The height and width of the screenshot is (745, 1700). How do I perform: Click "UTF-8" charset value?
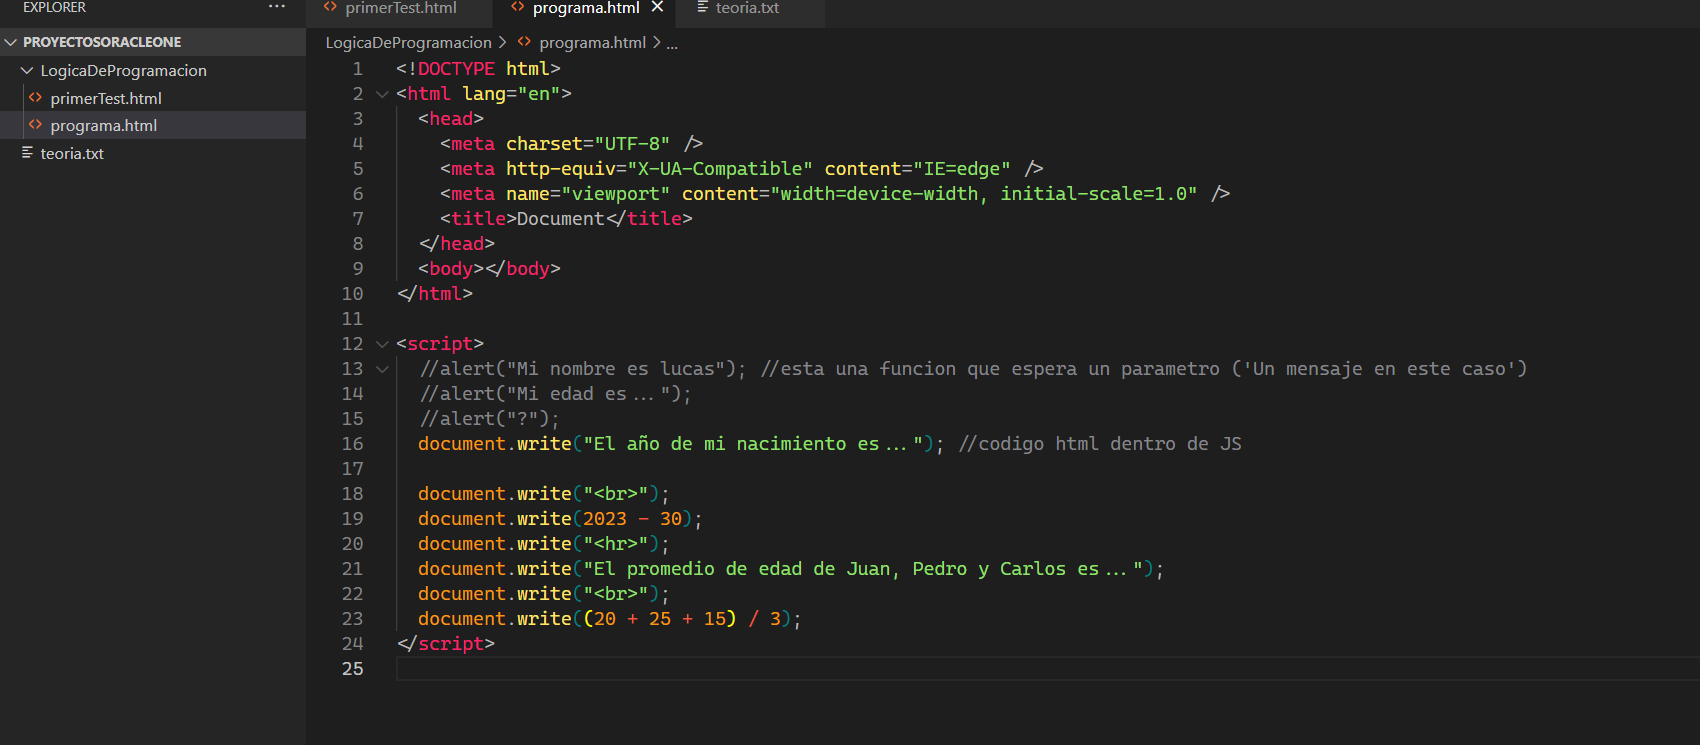coord(632,144)
